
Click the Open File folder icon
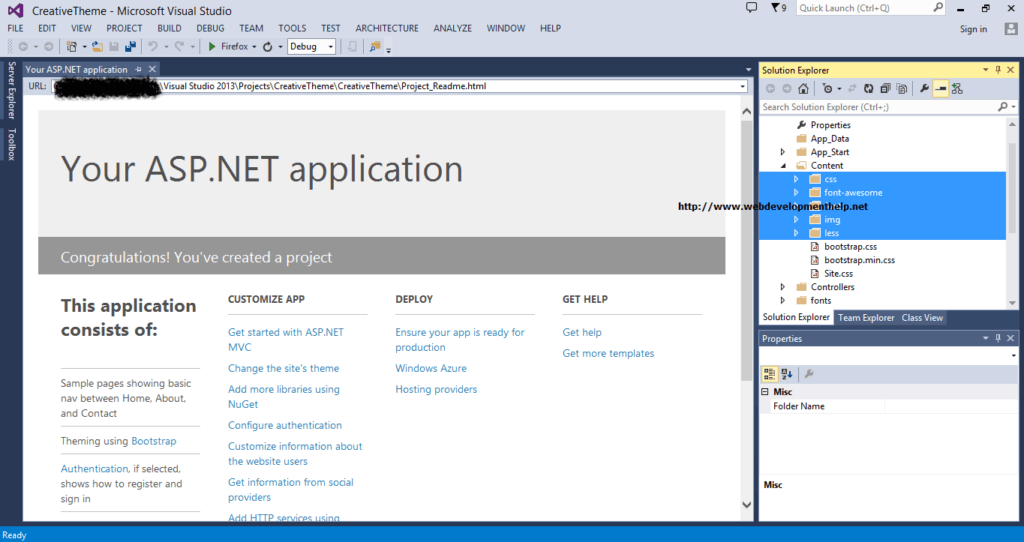(x=97, y=46)
